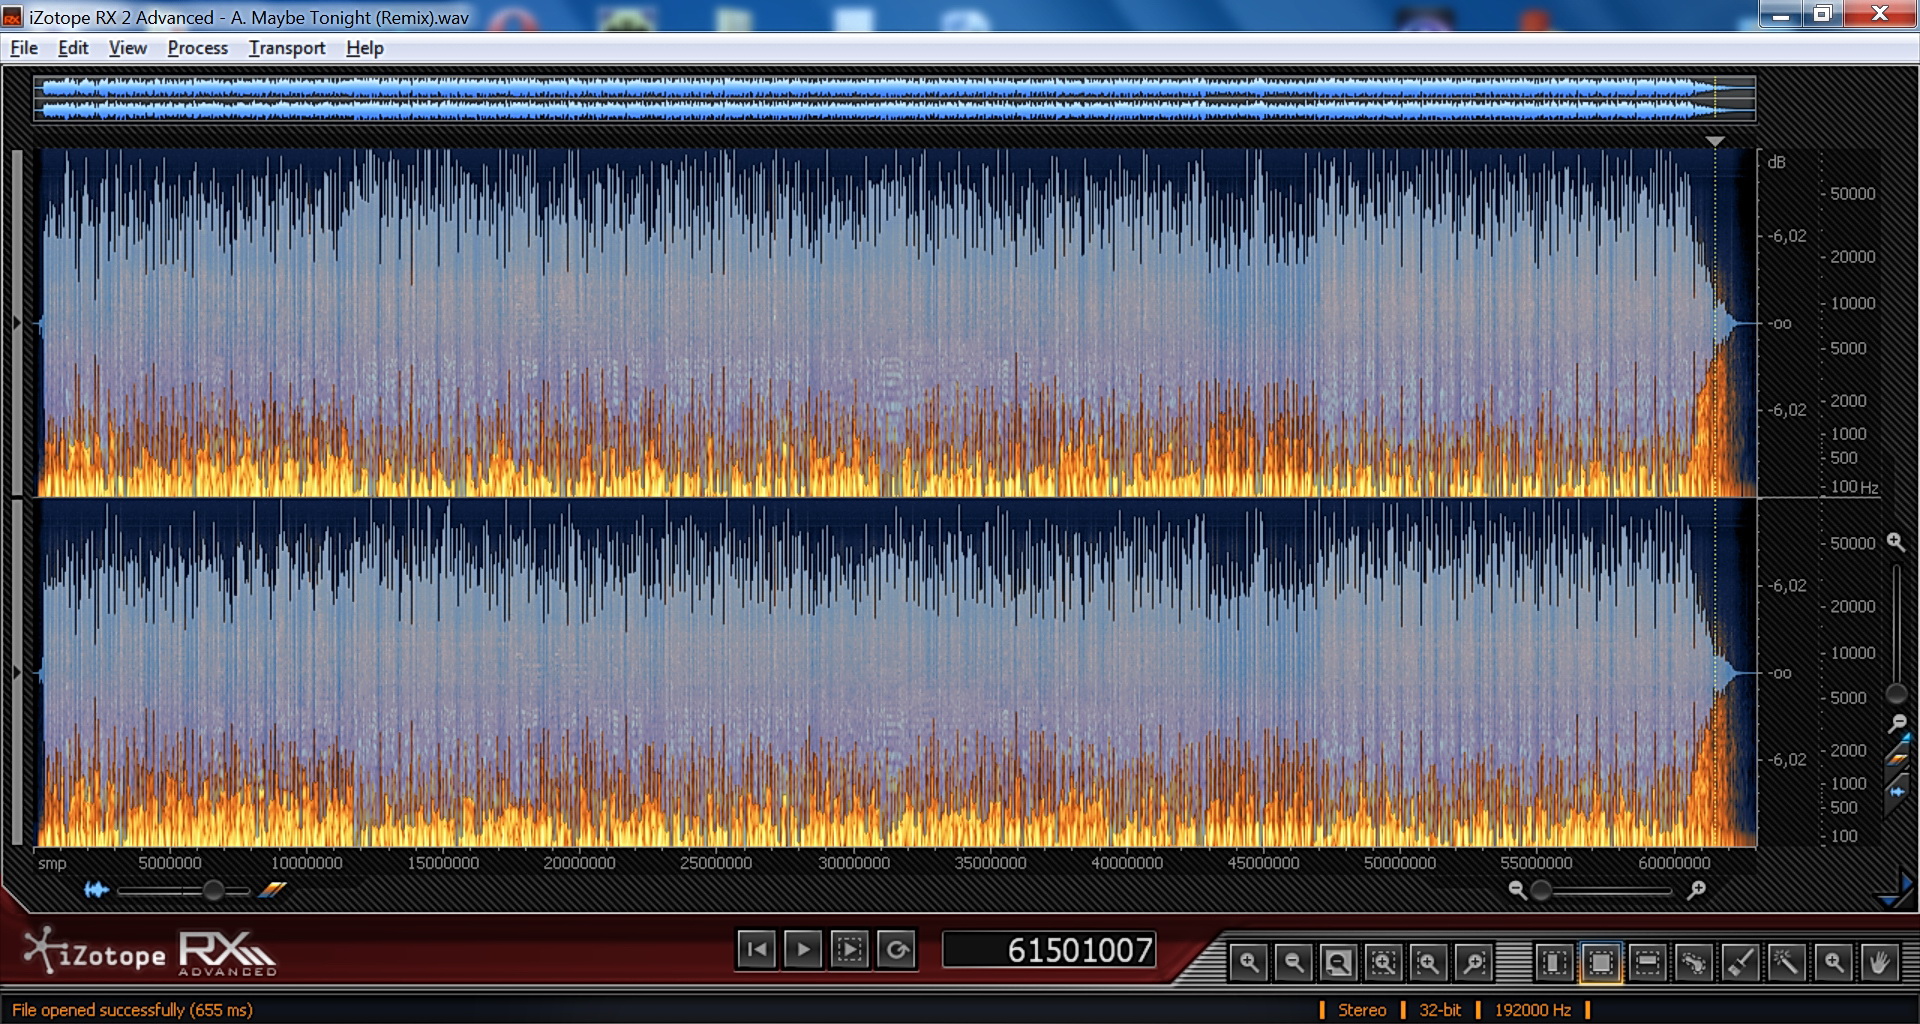Screen dimensions: 1920x1024
Task: Open the Transport menu
Action: click(287, 48)
